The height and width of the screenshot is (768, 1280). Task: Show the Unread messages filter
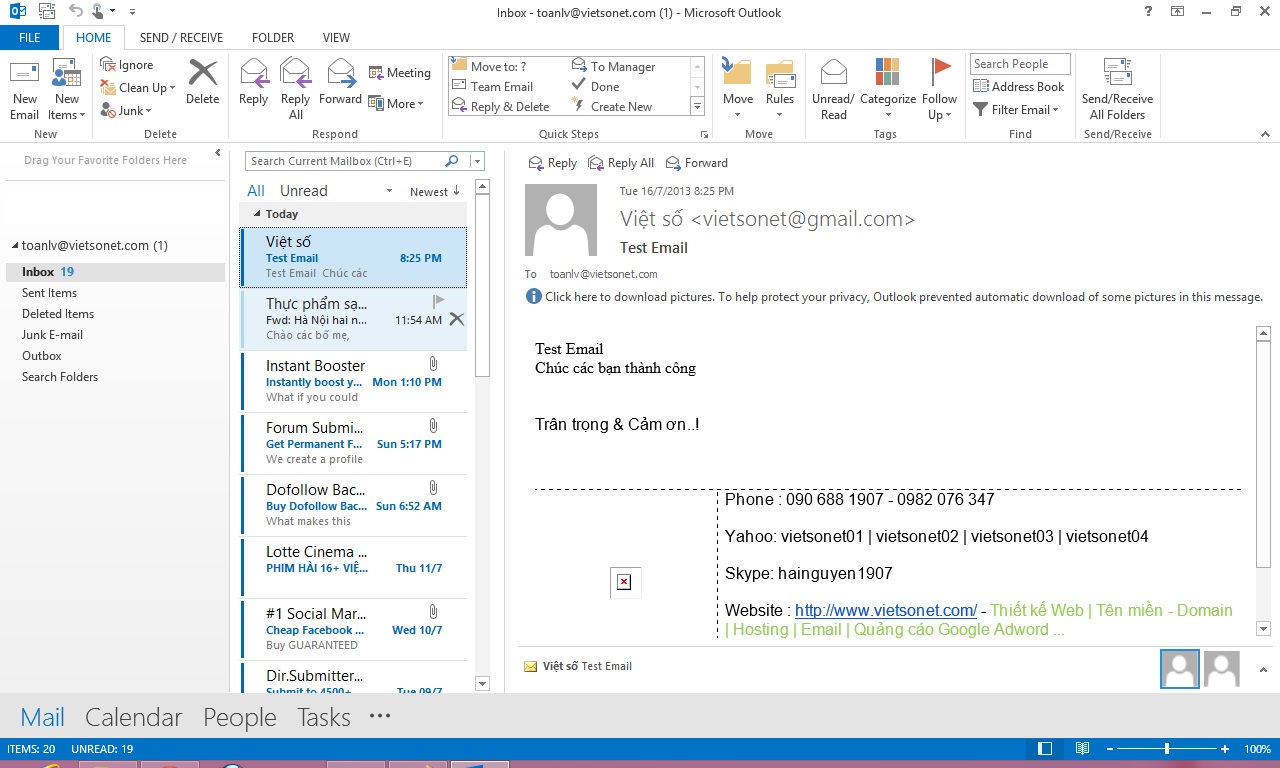pyautogui.click(x=304, y=191)
